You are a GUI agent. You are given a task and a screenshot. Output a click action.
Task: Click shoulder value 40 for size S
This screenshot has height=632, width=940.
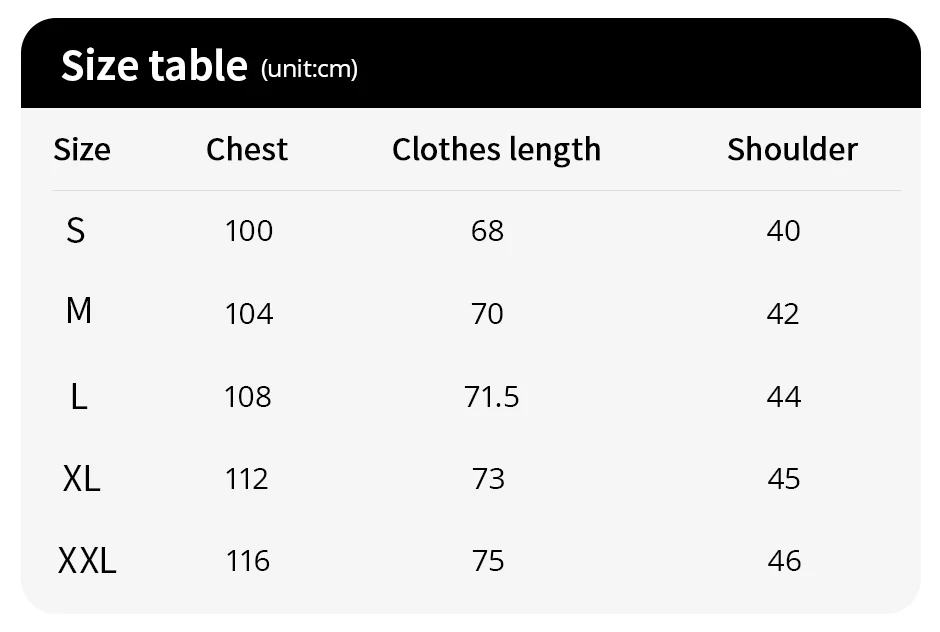pyautogui.click(x=784, y=231)
